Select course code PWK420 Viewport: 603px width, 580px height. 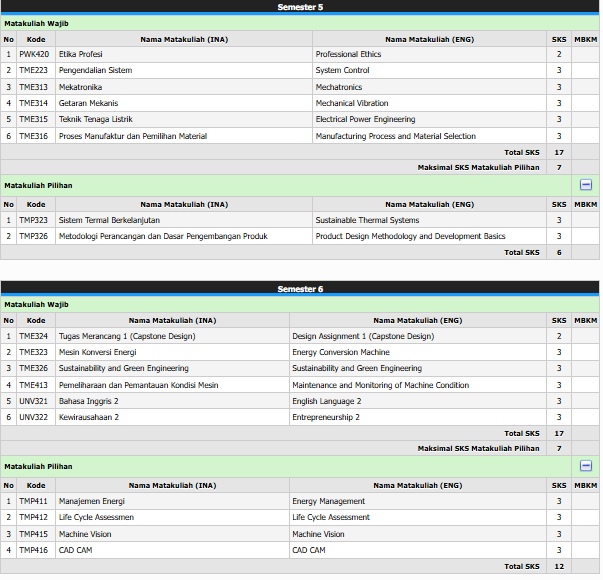point(34,54)
